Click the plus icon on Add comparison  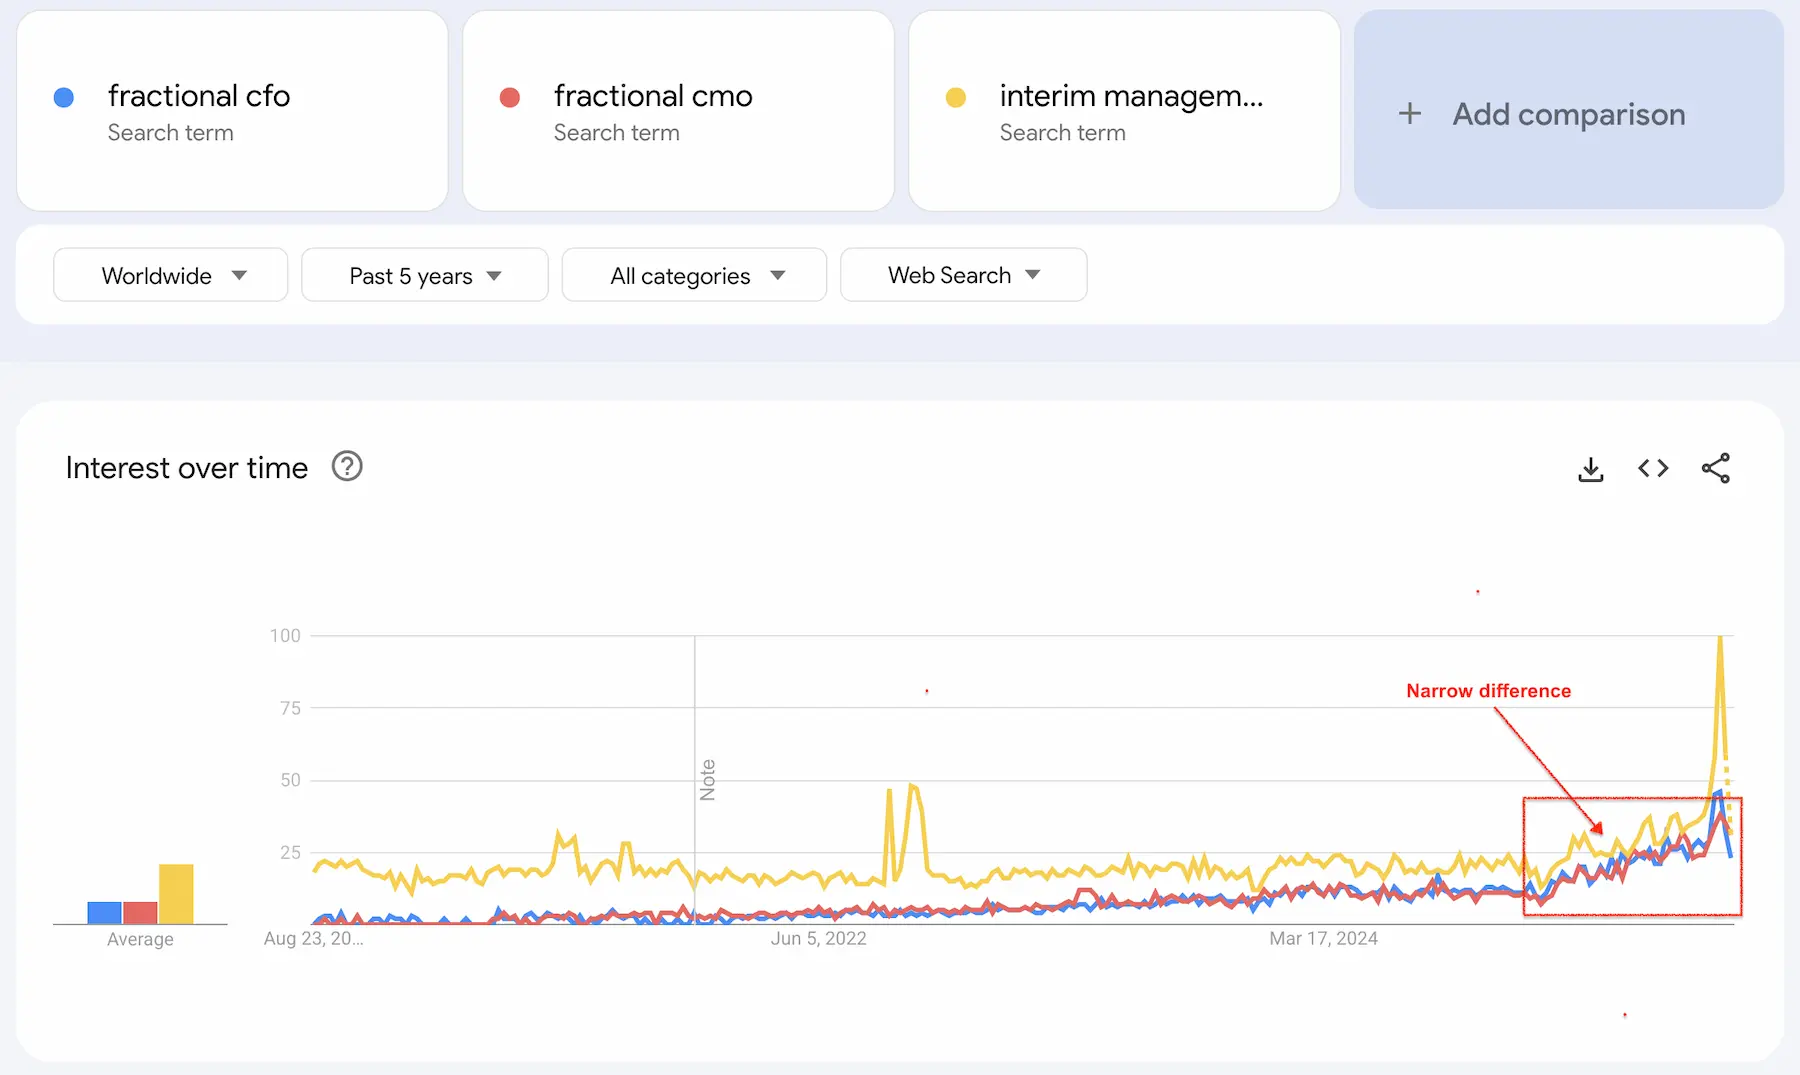pos(1410,113)
